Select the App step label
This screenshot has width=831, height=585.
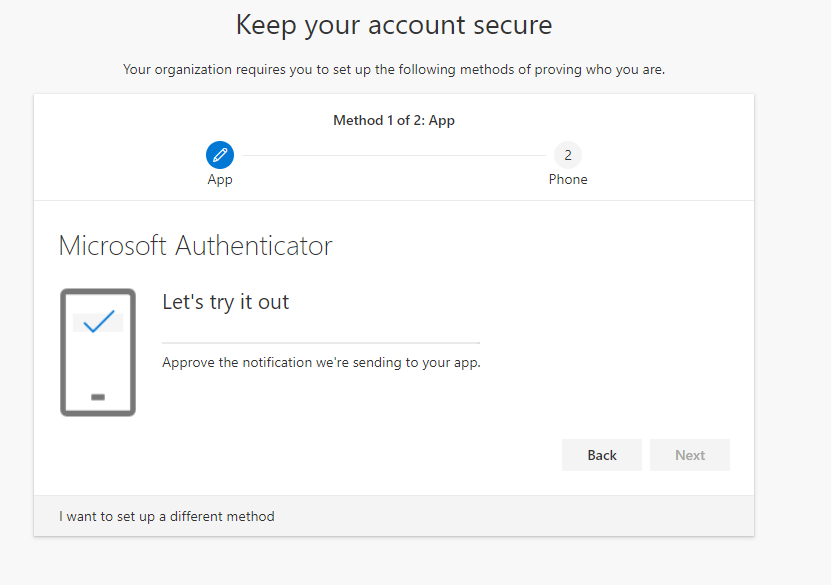tap(220, 180)
